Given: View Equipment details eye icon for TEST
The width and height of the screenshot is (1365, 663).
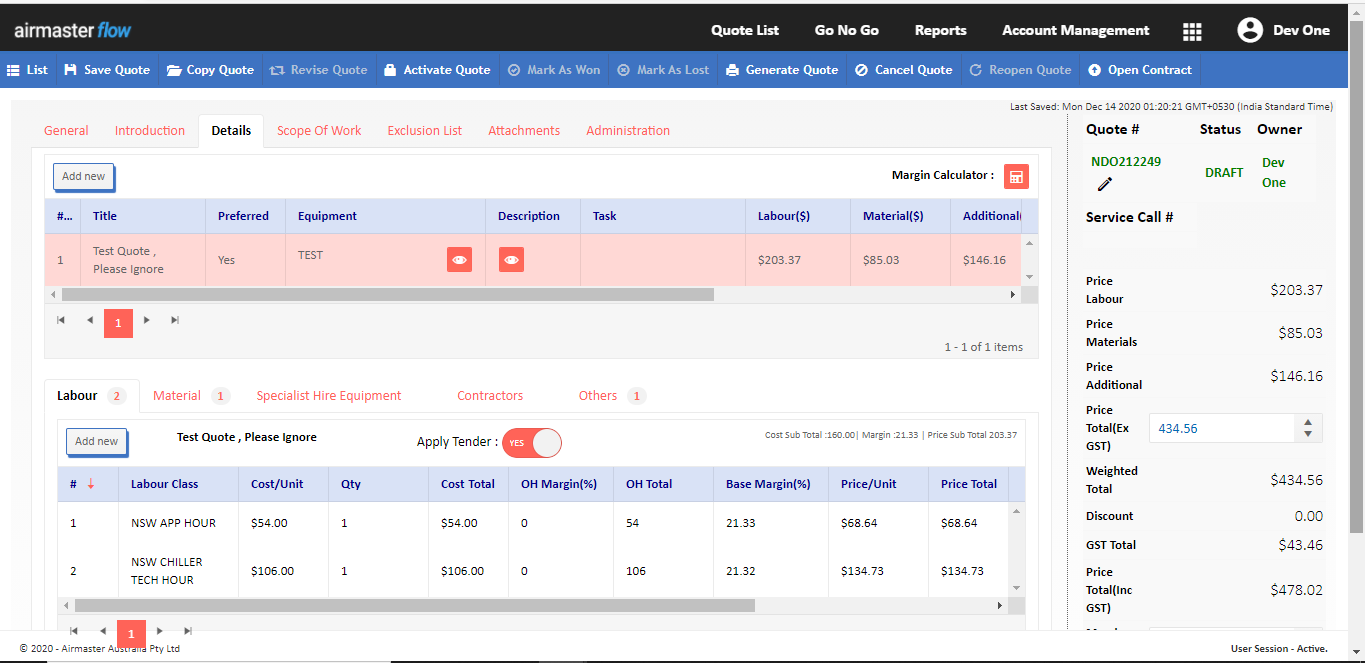Looking at the screenshot, I should coord(459,259).
